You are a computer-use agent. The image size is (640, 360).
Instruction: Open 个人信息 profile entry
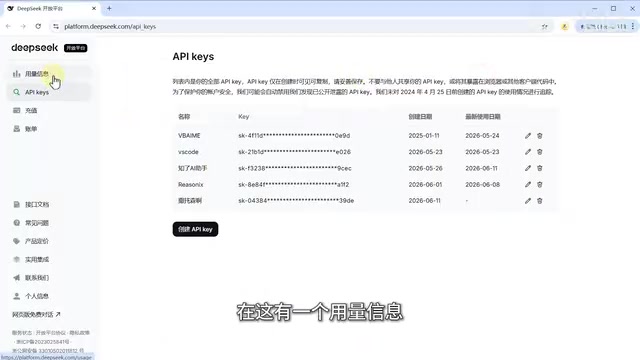click(x=37, y=296)
